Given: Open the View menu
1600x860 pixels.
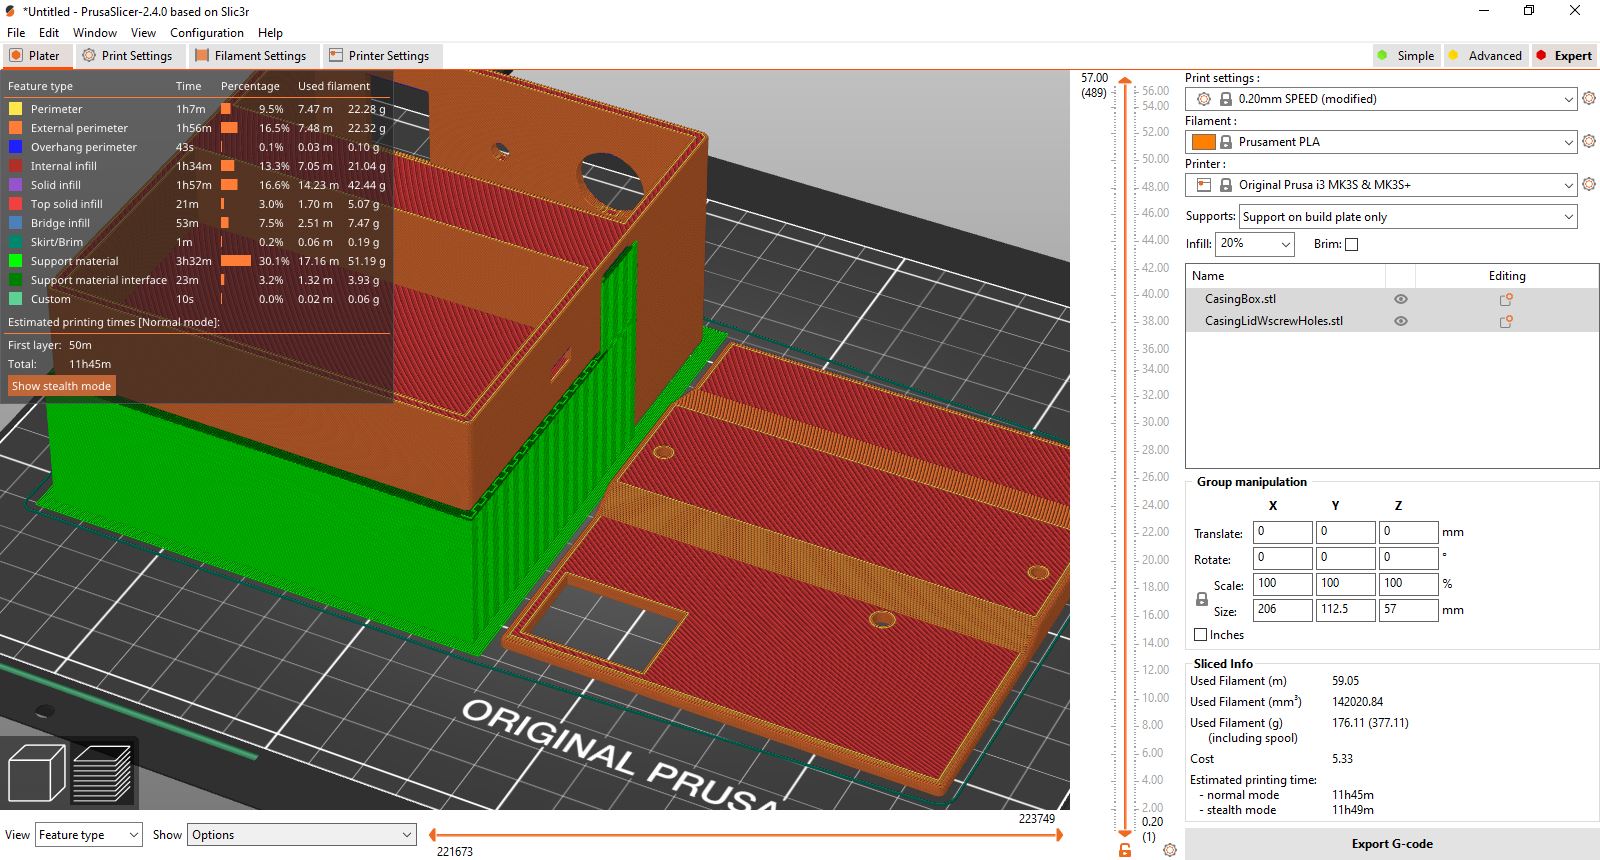Looking at the screenshot, I should 143,33.
